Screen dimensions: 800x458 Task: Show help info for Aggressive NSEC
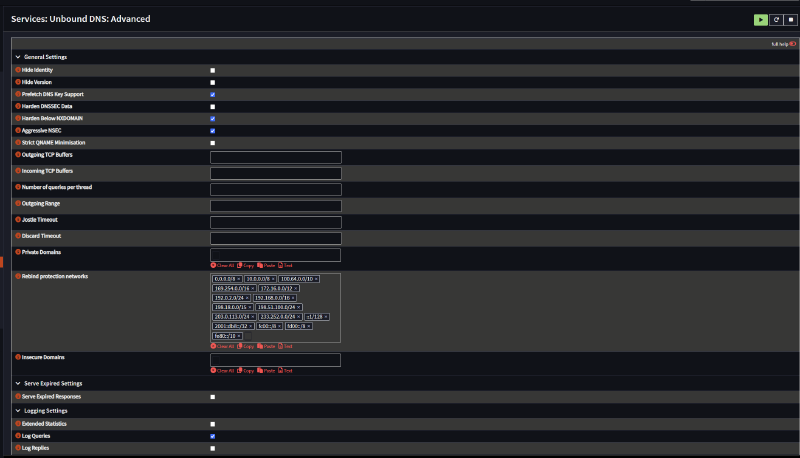pos(18,131)
